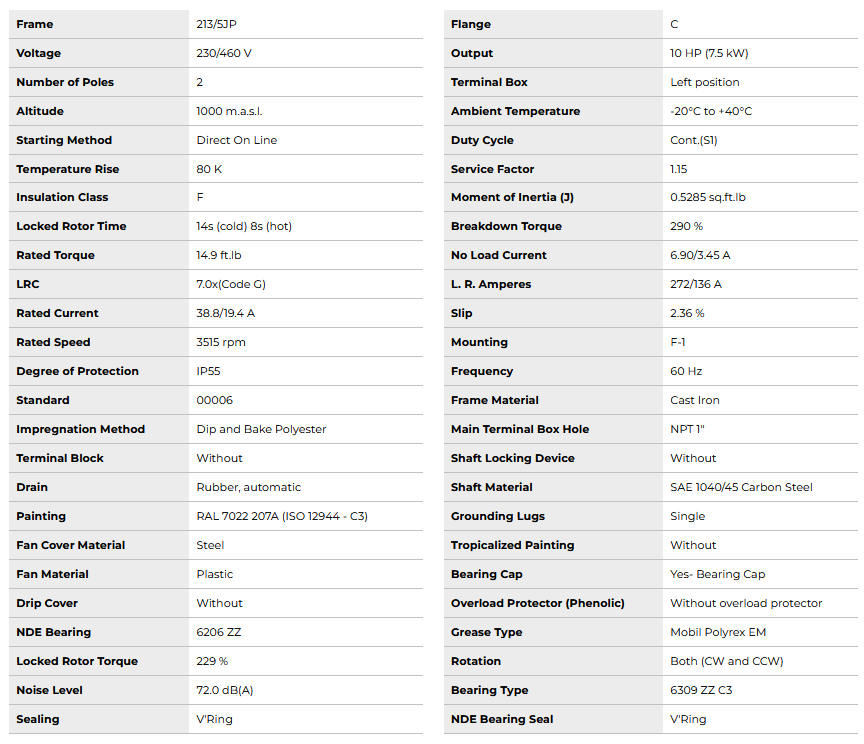Click the 6206 ZZ bearing value

coord(219,632)
